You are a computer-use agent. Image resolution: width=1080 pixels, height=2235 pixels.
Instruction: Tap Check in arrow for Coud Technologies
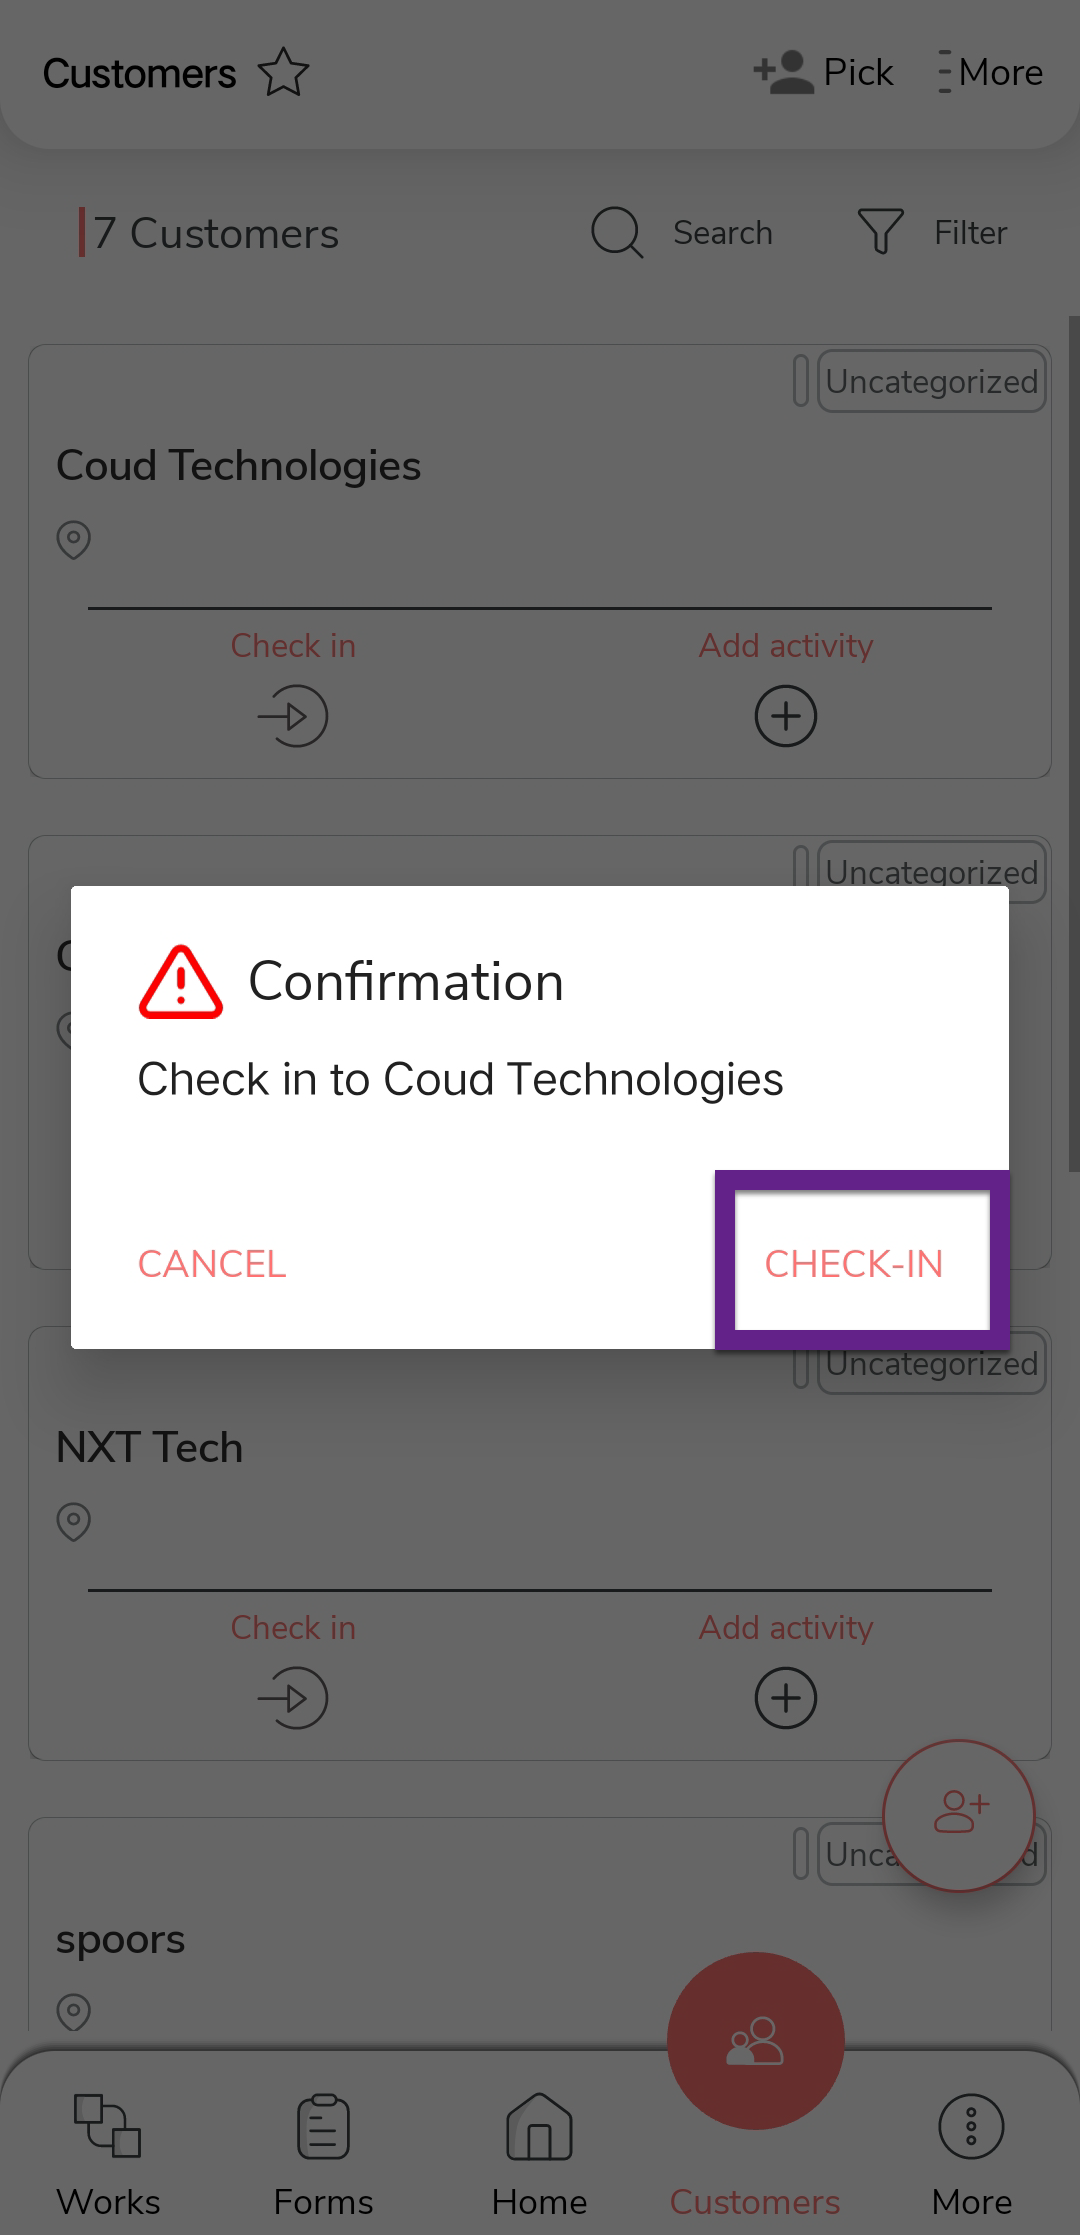pos(293,716)
